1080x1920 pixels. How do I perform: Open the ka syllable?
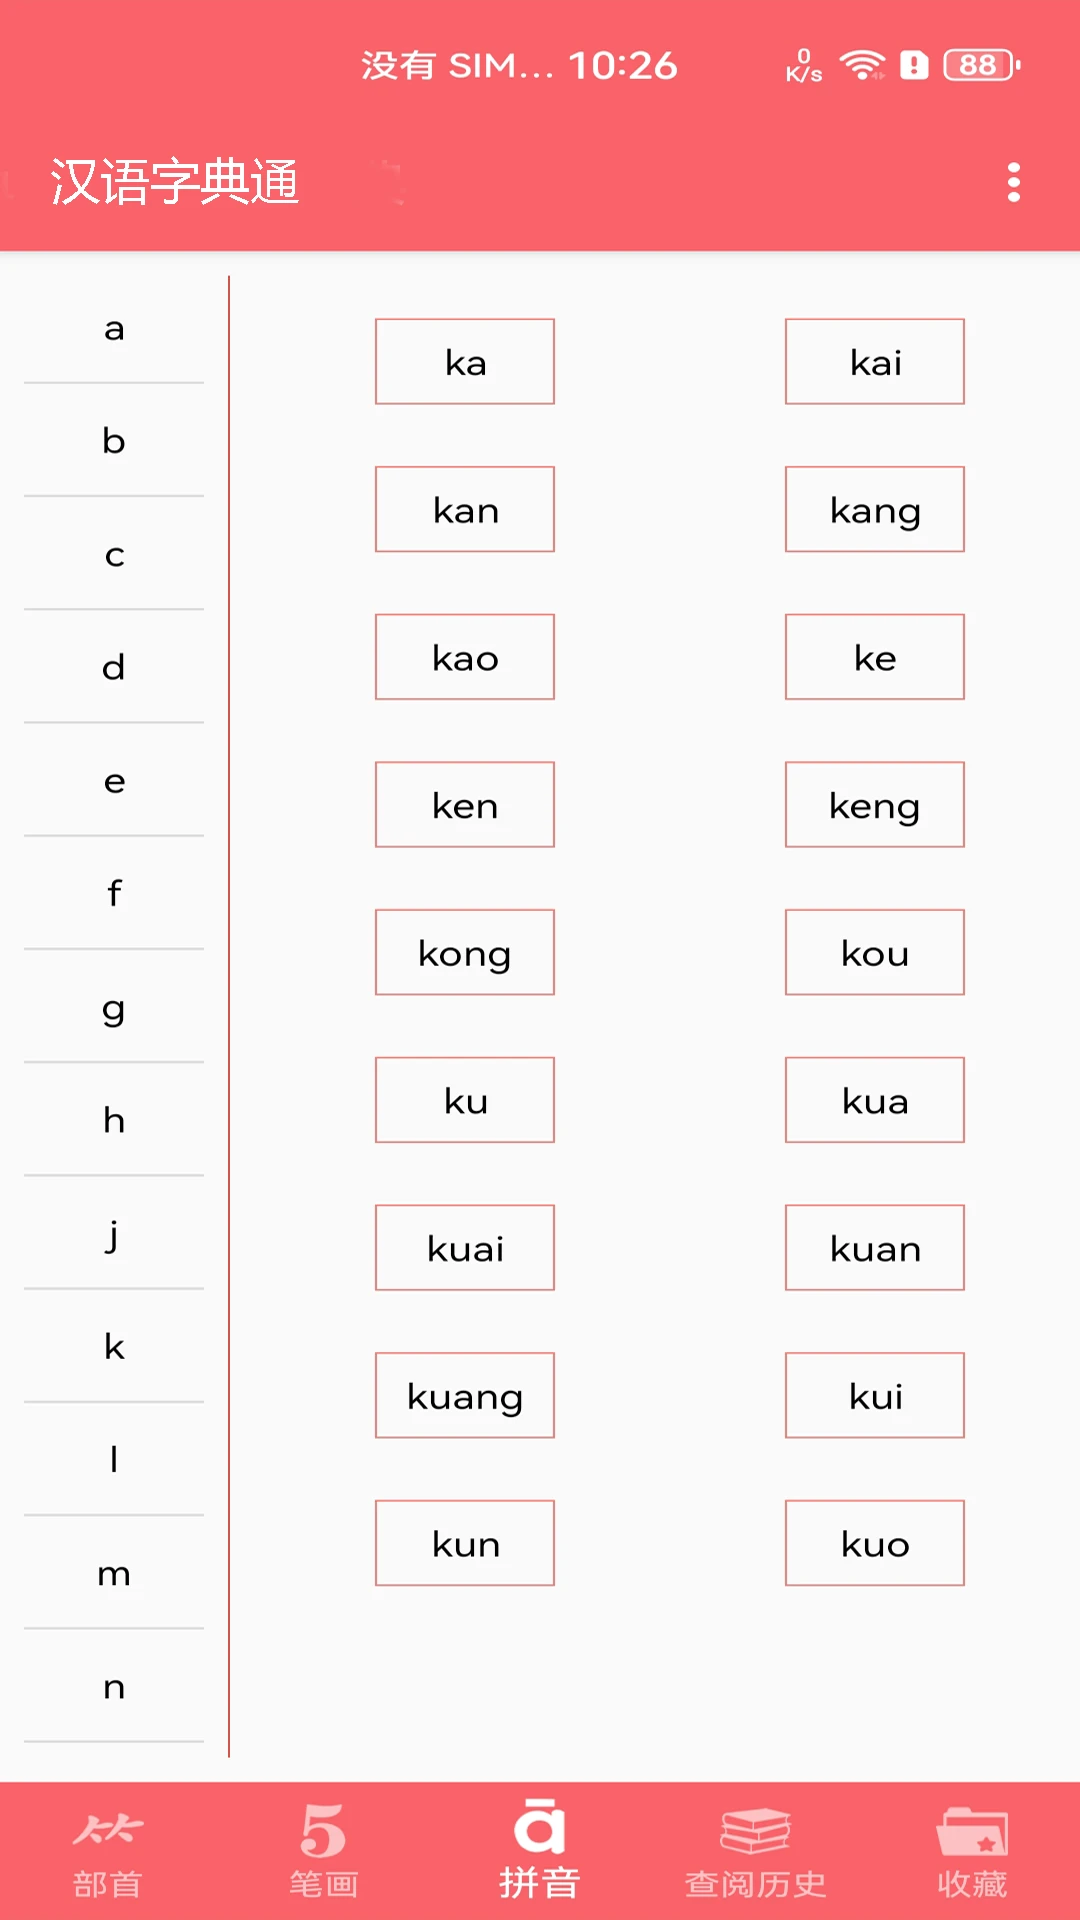[464, 361]
